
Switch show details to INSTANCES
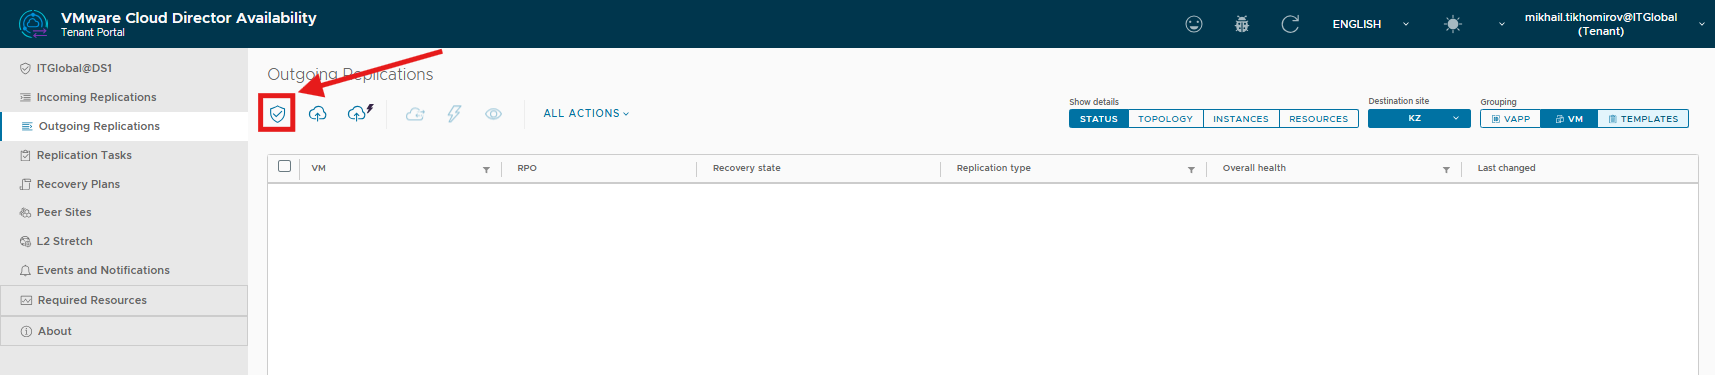pos(1241,119)
